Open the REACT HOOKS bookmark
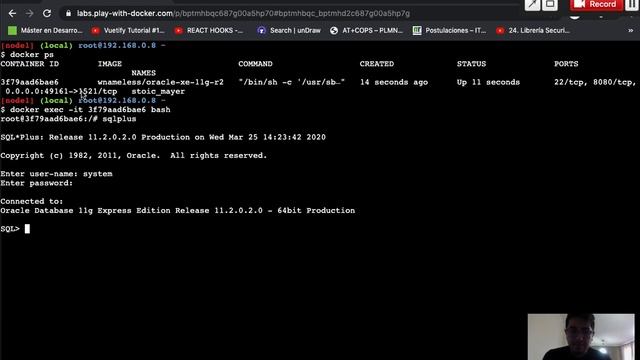Image resolution: width=640 pixels, height=360 pixels. tap(209, 31)
